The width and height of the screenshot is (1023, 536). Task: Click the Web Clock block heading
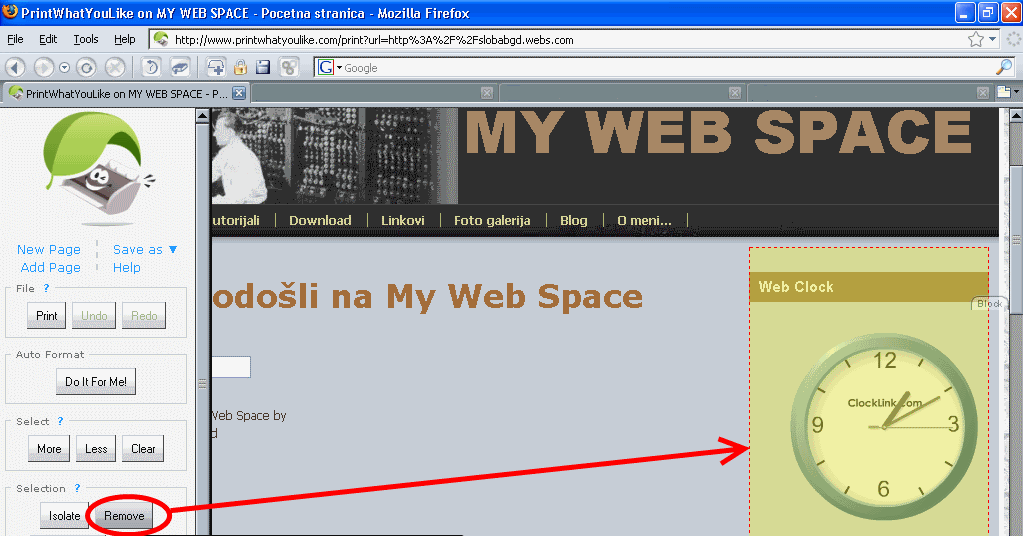click(x=796, y=287)
